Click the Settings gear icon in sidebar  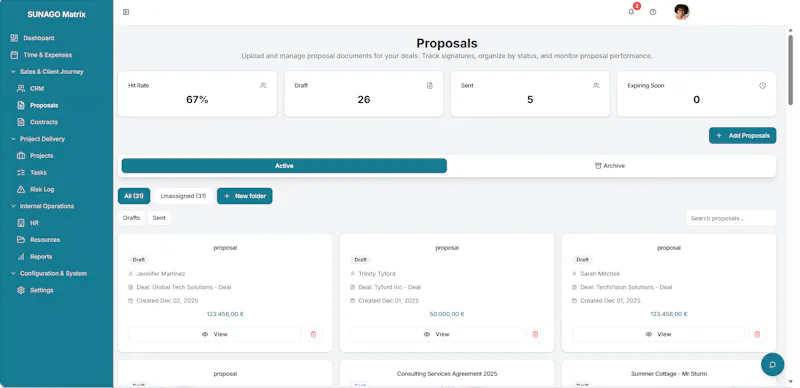(x=21, y=290)
